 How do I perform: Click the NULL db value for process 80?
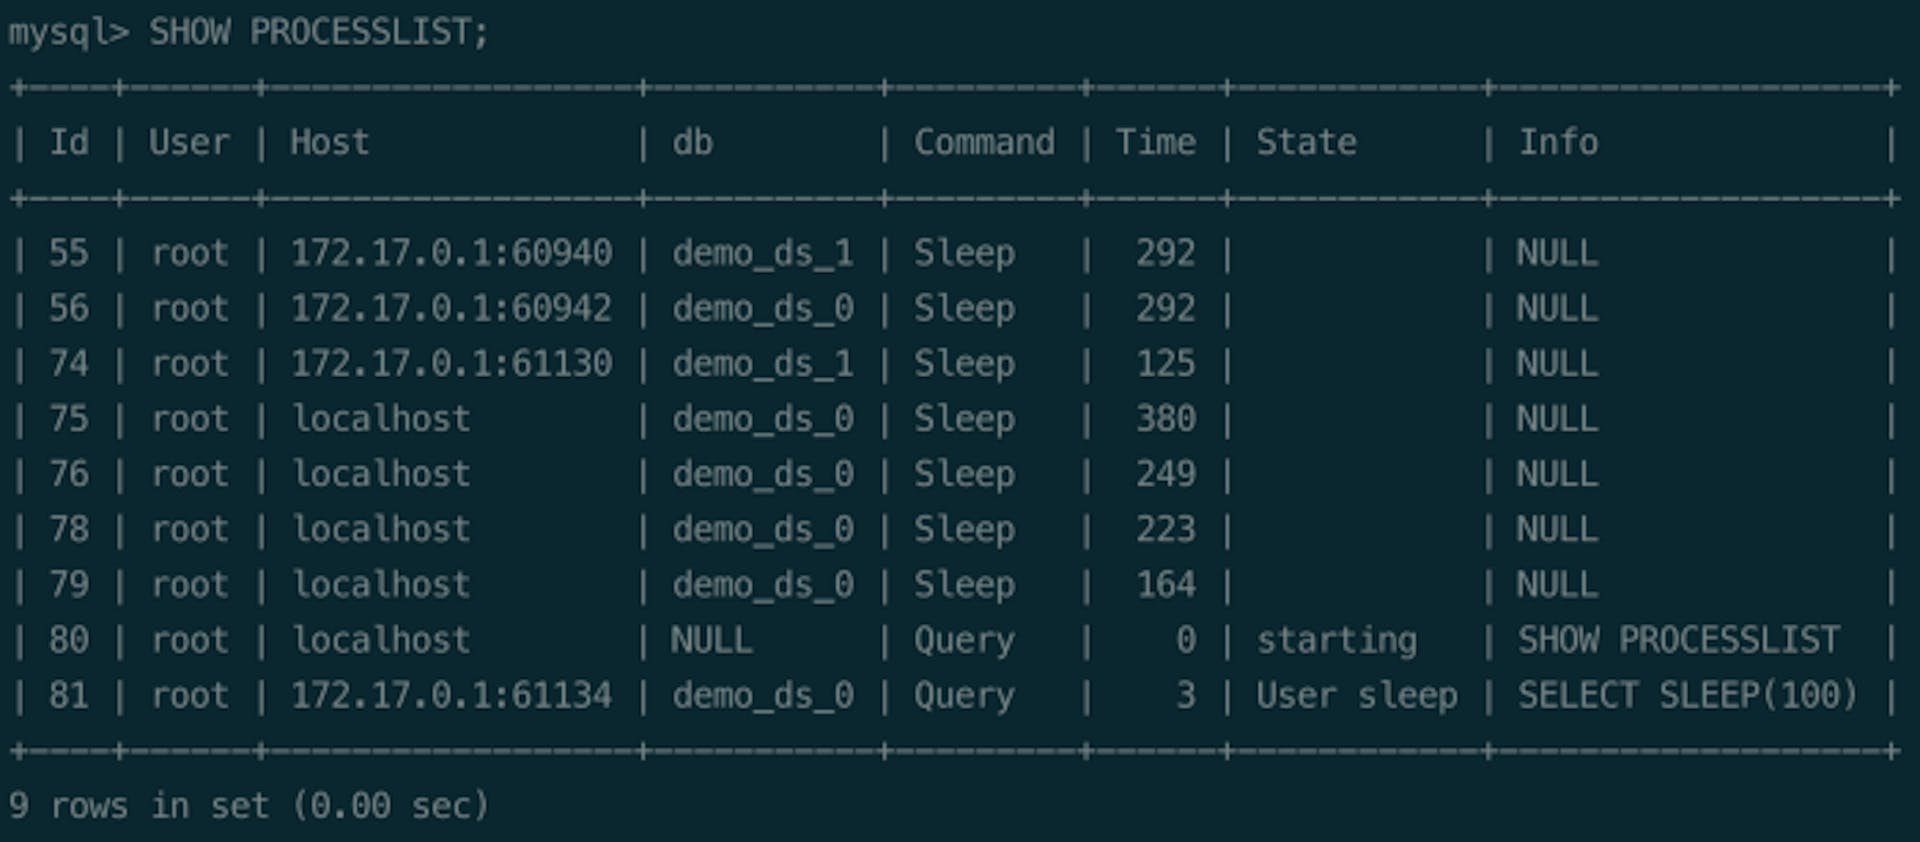click(711, 640)
